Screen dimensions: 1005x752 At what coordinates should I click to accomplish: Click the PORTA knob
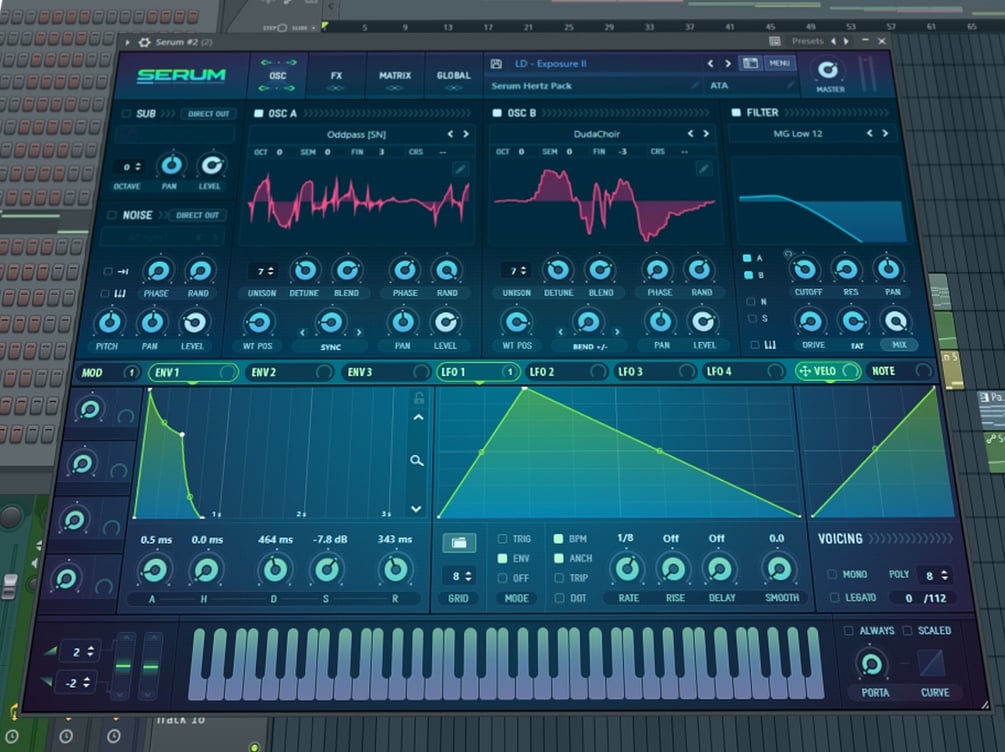tap(871, 664)
